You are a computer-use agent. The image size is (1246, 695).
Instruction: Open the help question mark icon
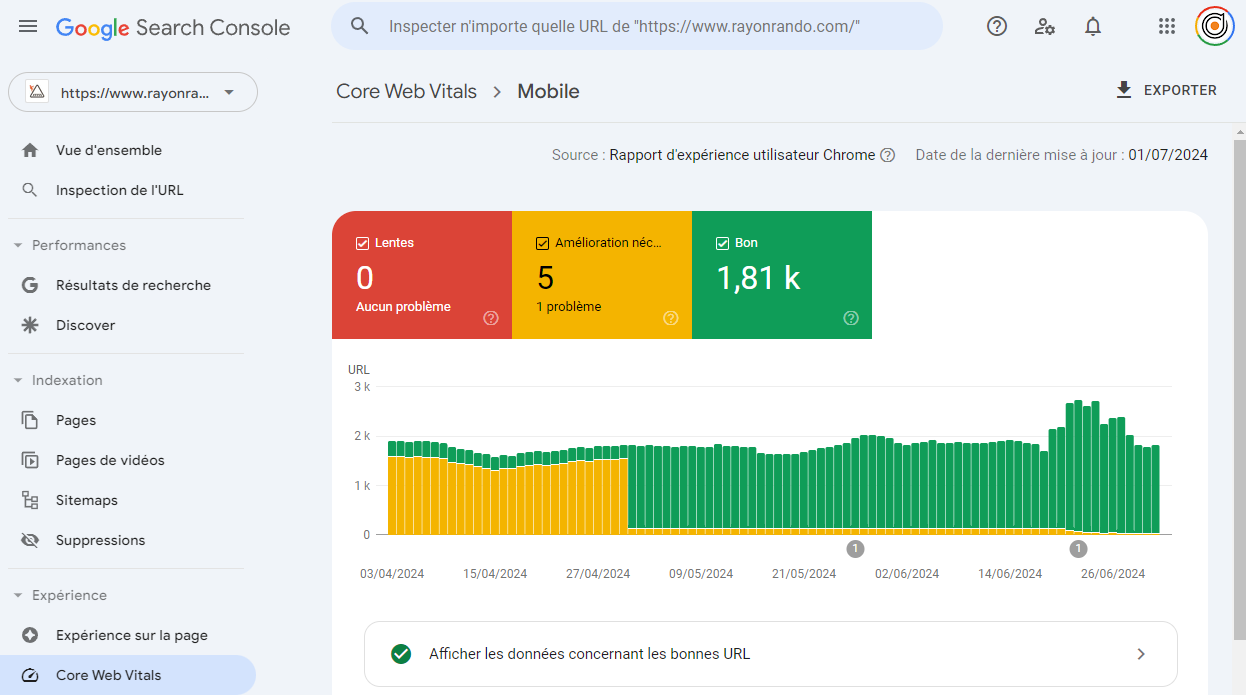[997, 26]
